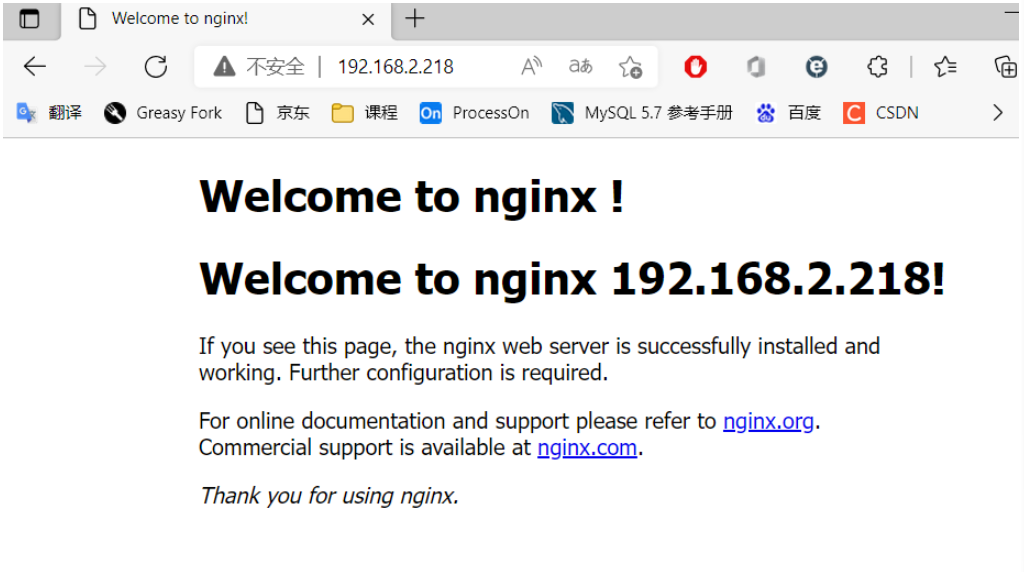The height and width of the screenshot is (572, 1024).
Task: Click paragraph starting 'If you see this page'
Action: [x=539, y=359]
